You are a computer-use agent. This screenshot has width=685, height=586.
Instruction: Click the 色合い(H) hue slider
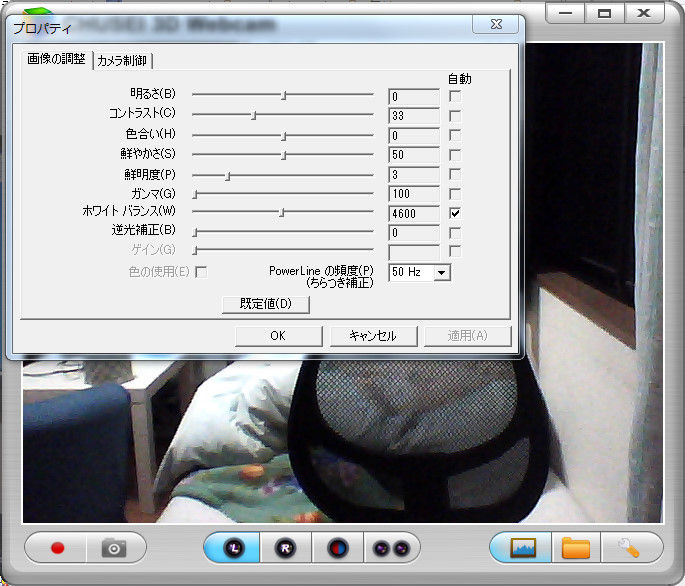click(283, 135)
